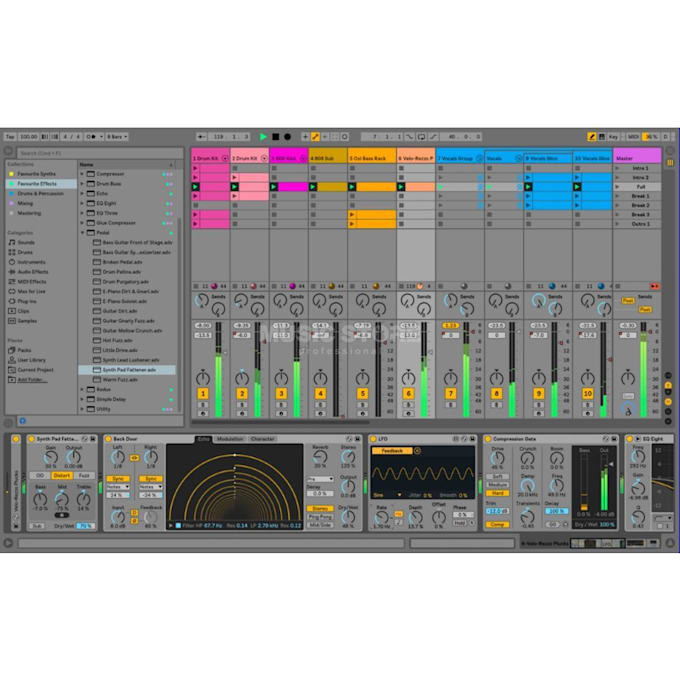The image size is (680, 680).
Task: Click the Tap tempo button
Action: pos(9,136)
